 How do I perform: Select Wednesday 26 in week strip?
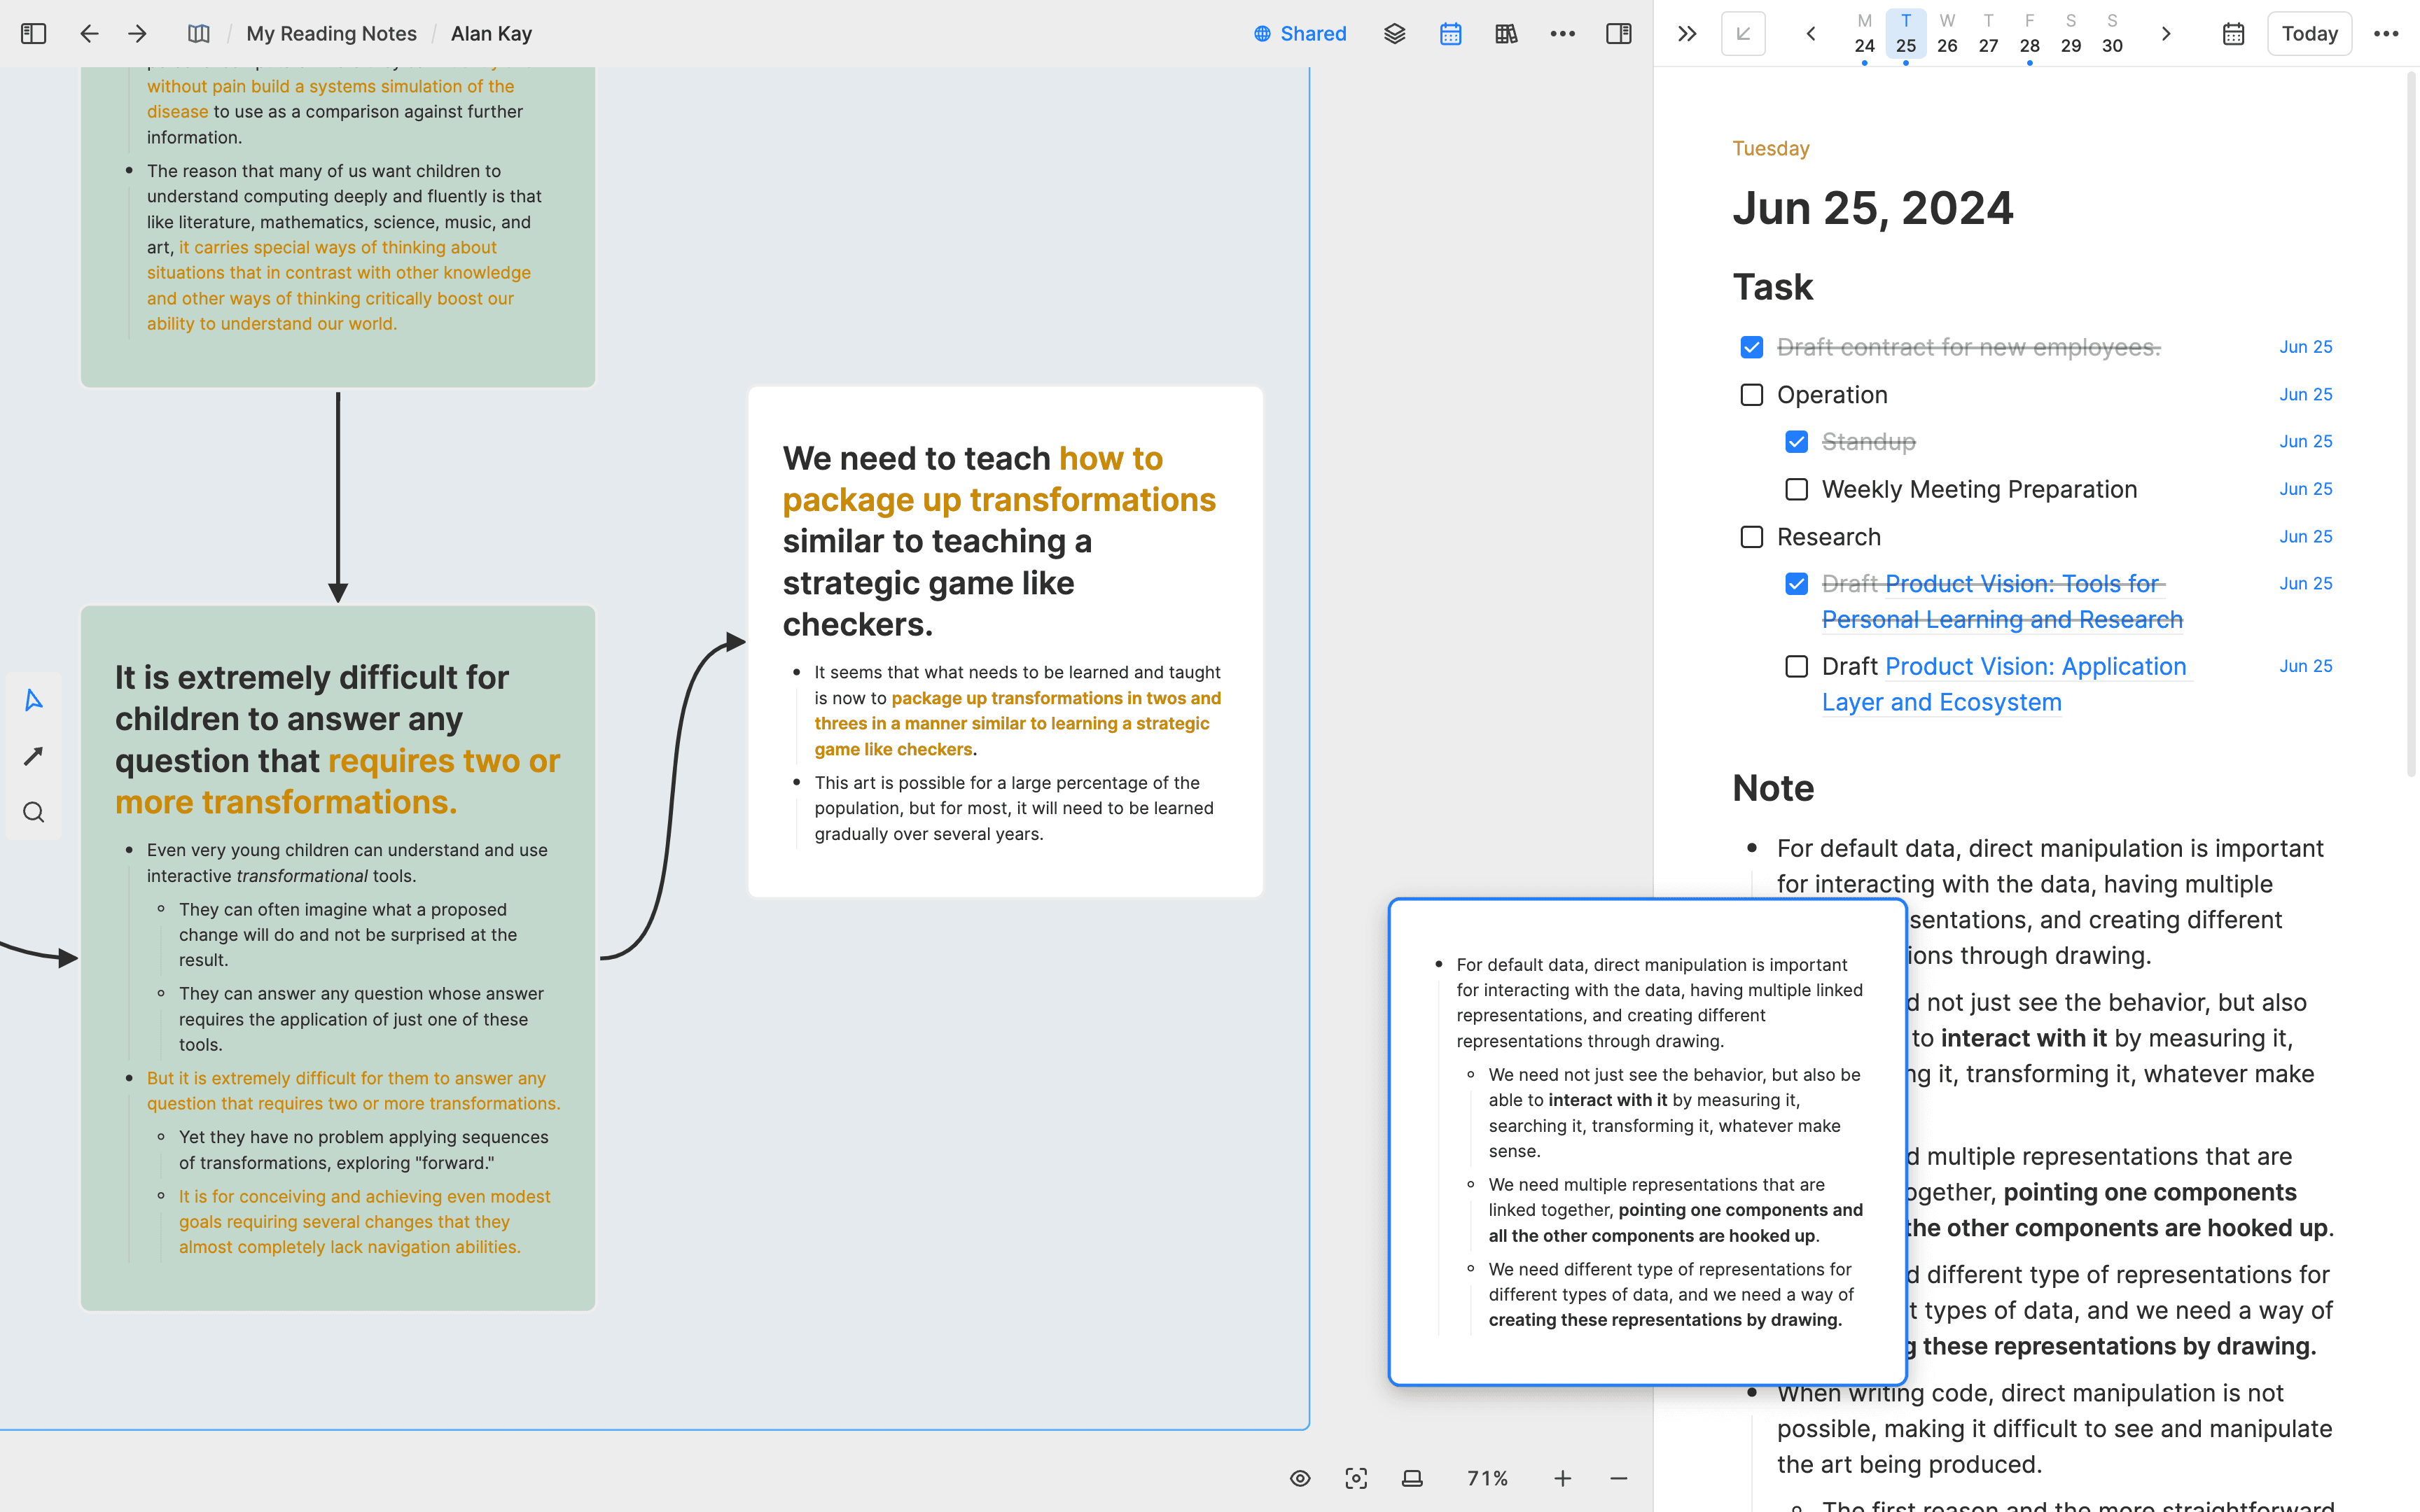(1947, 35)
